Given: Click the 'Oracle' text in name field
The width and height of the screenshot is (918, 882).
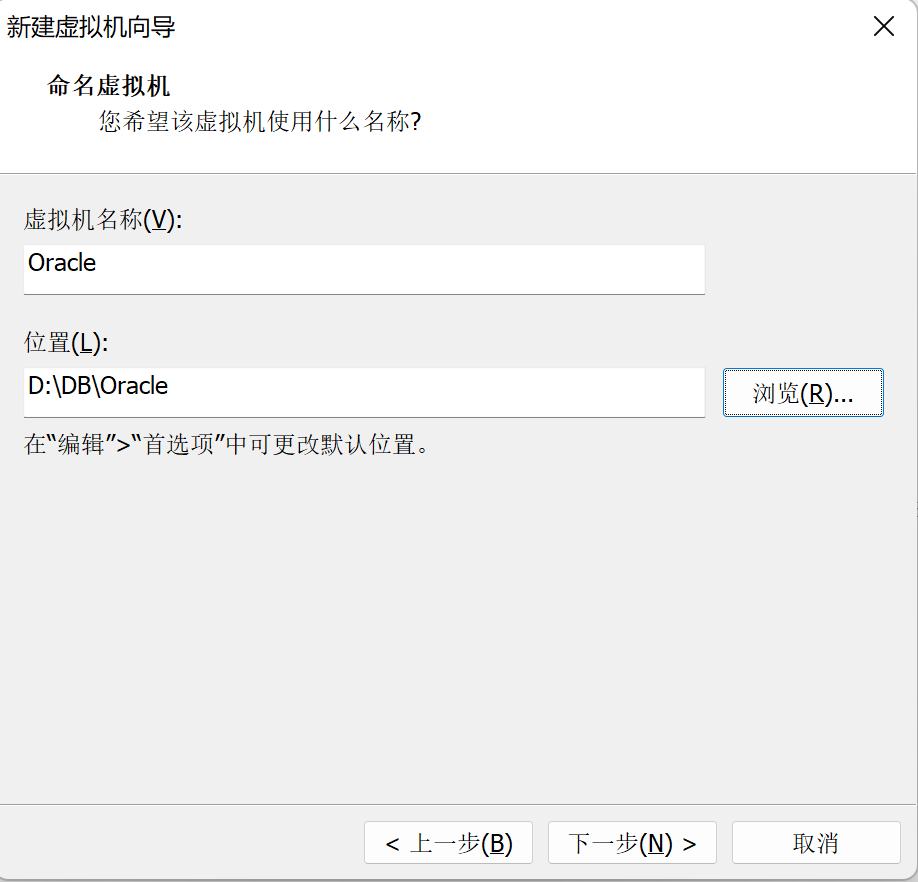Looking at the screenshot, I should 62,264.
